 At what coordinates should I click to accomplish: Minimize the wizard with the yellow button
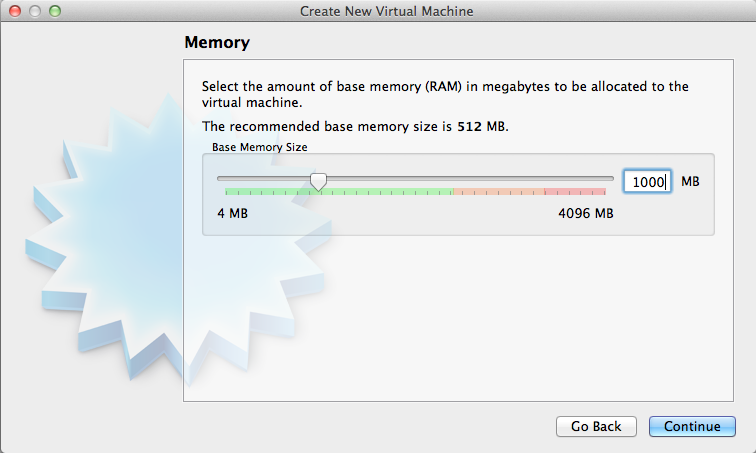[35, 11]
